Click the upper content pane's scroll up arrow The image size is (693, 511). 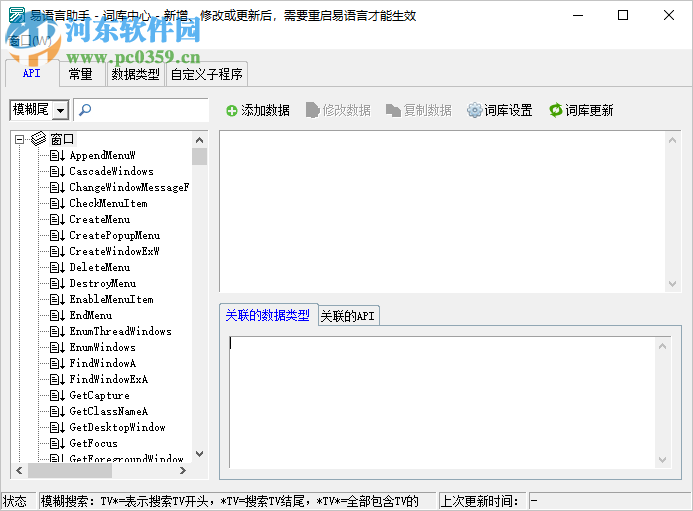(x=672, y=140)
